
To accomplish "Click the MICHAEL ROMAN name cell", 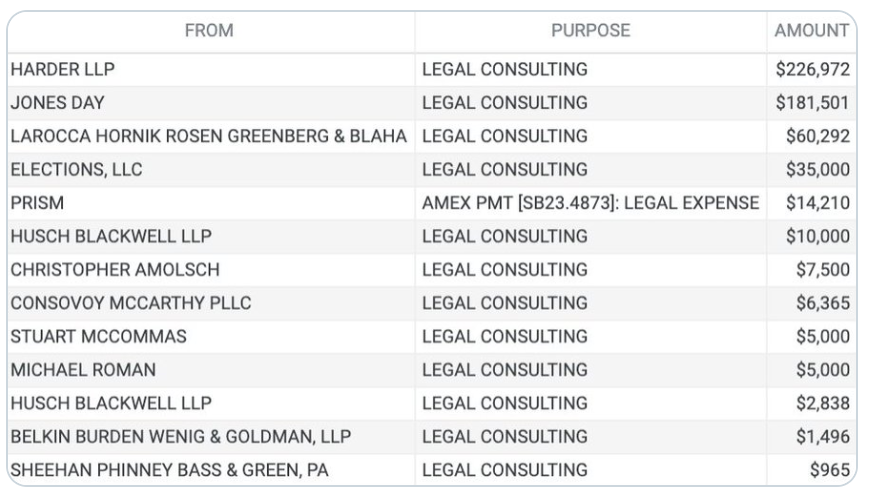I will click(83, 370).
